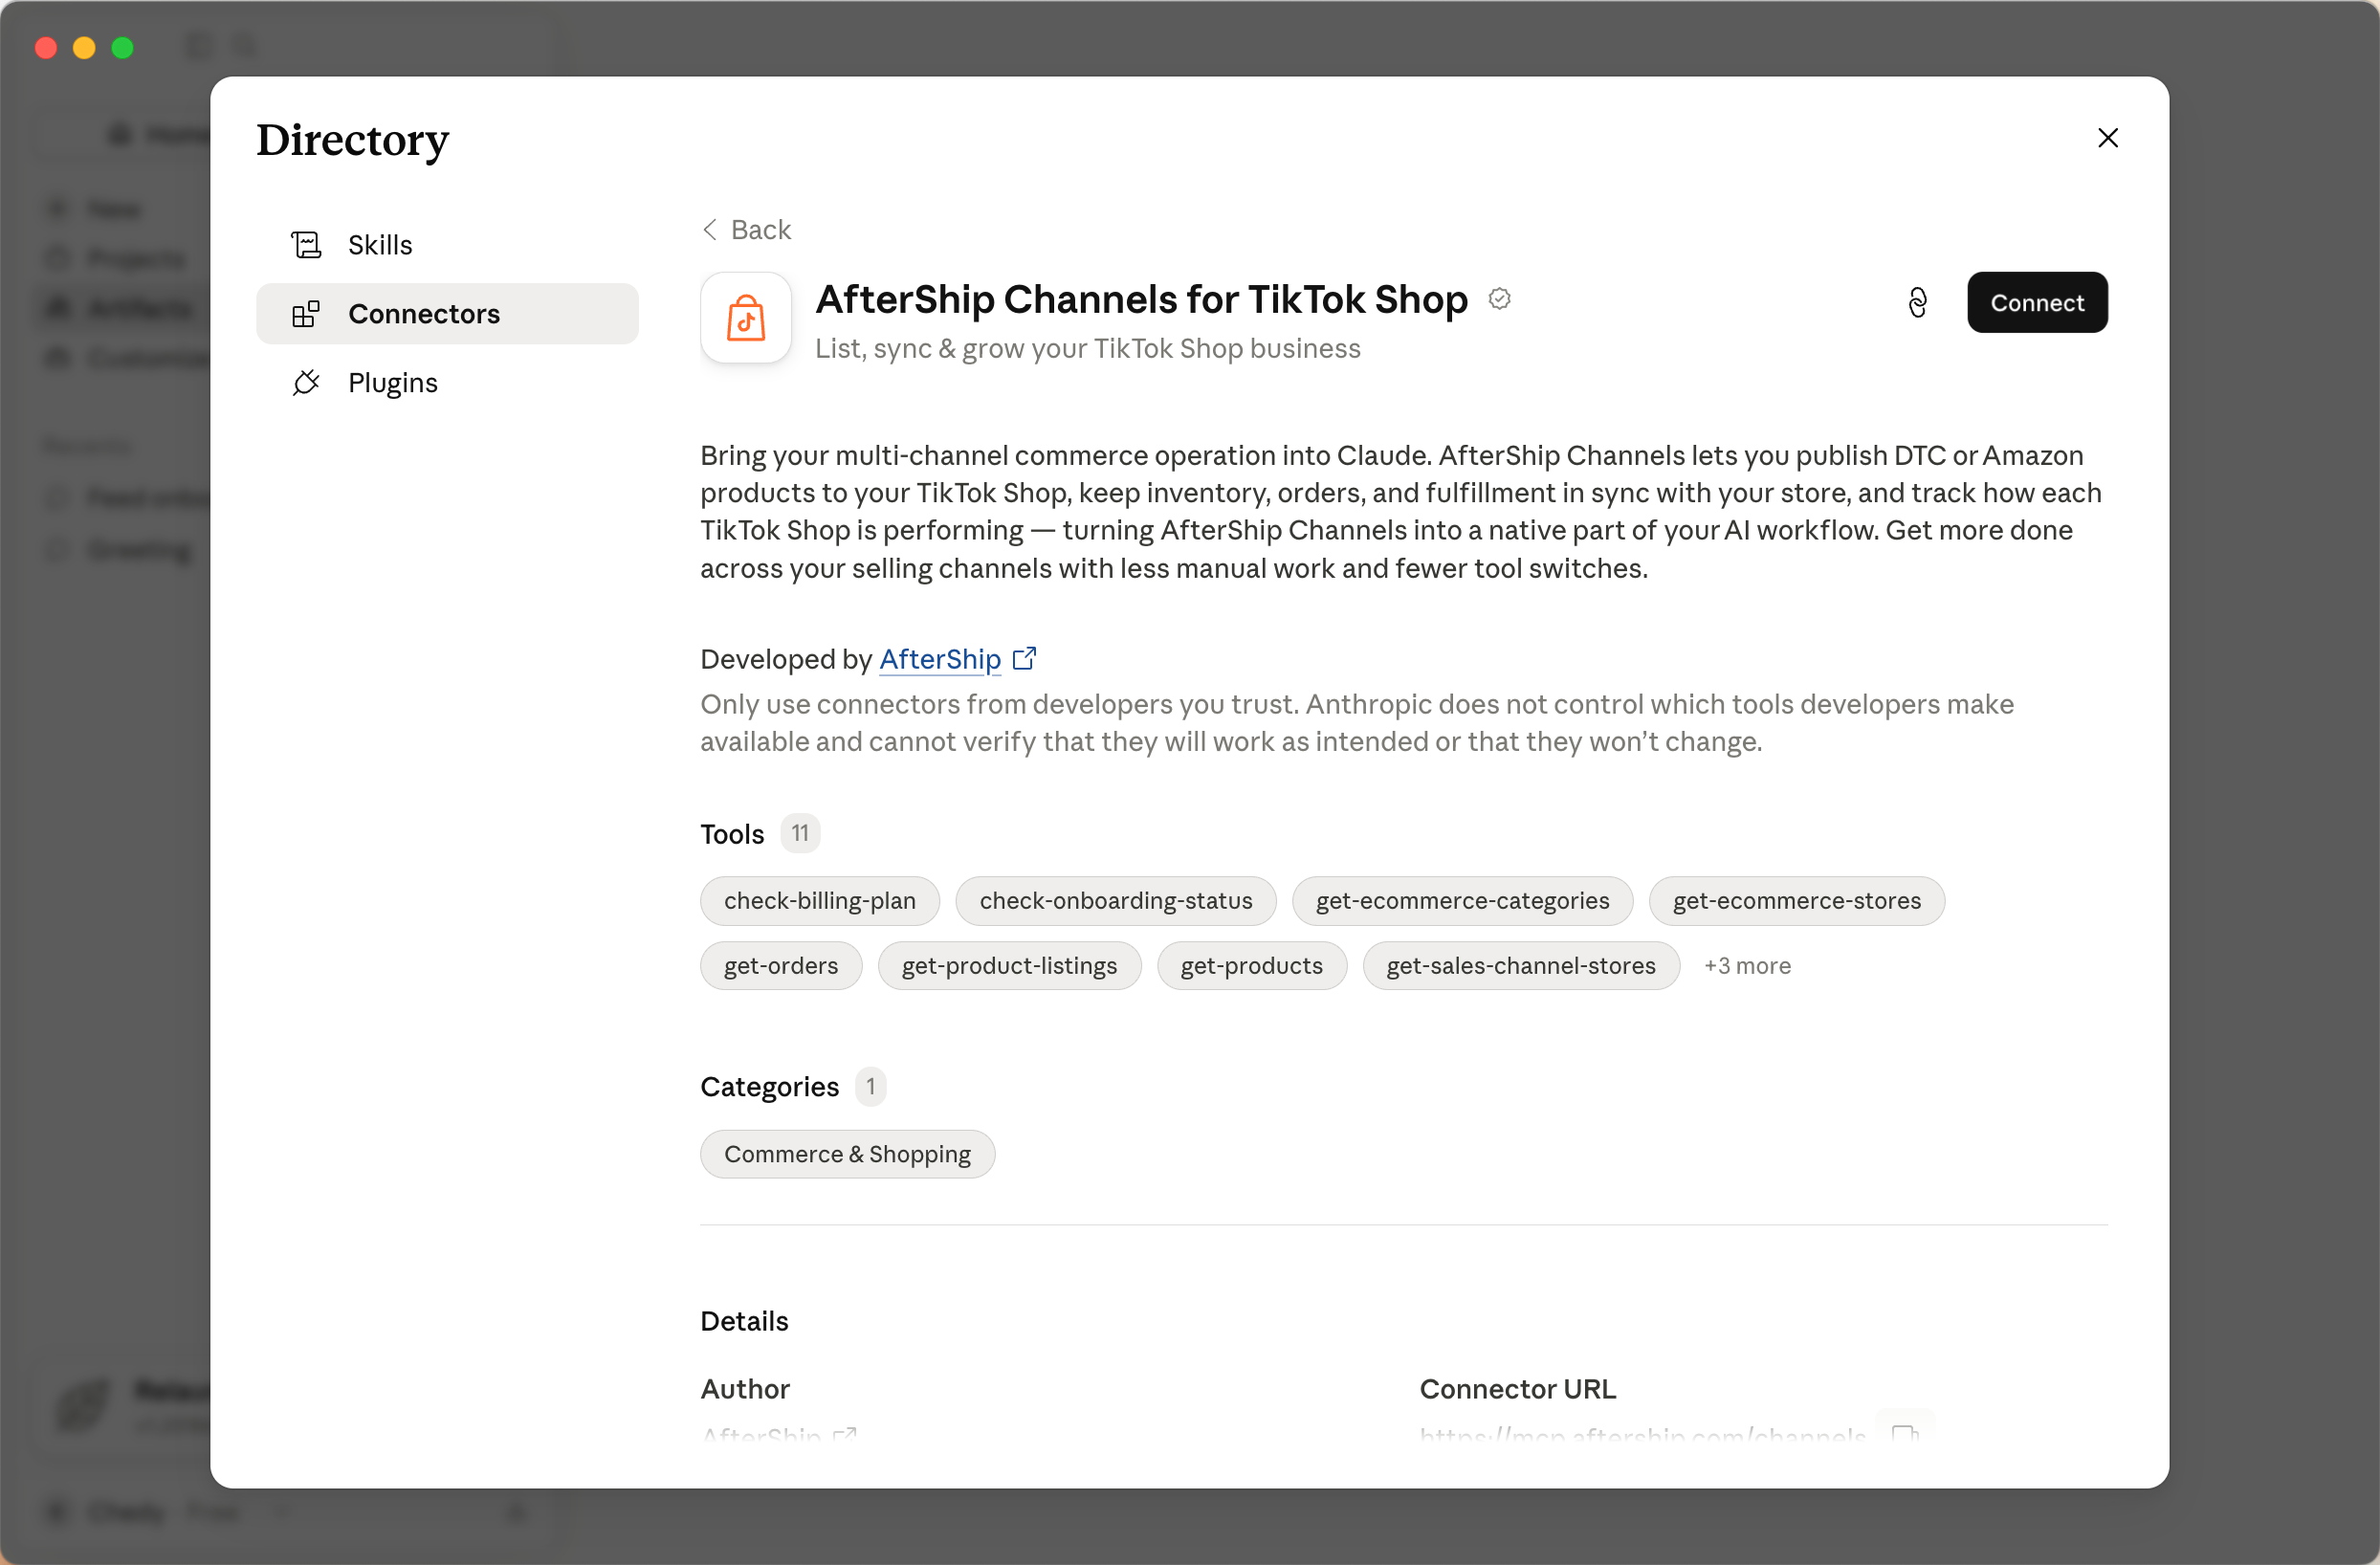
Task: Click the copy link icon beside Connect
Action: (1917, 302)
